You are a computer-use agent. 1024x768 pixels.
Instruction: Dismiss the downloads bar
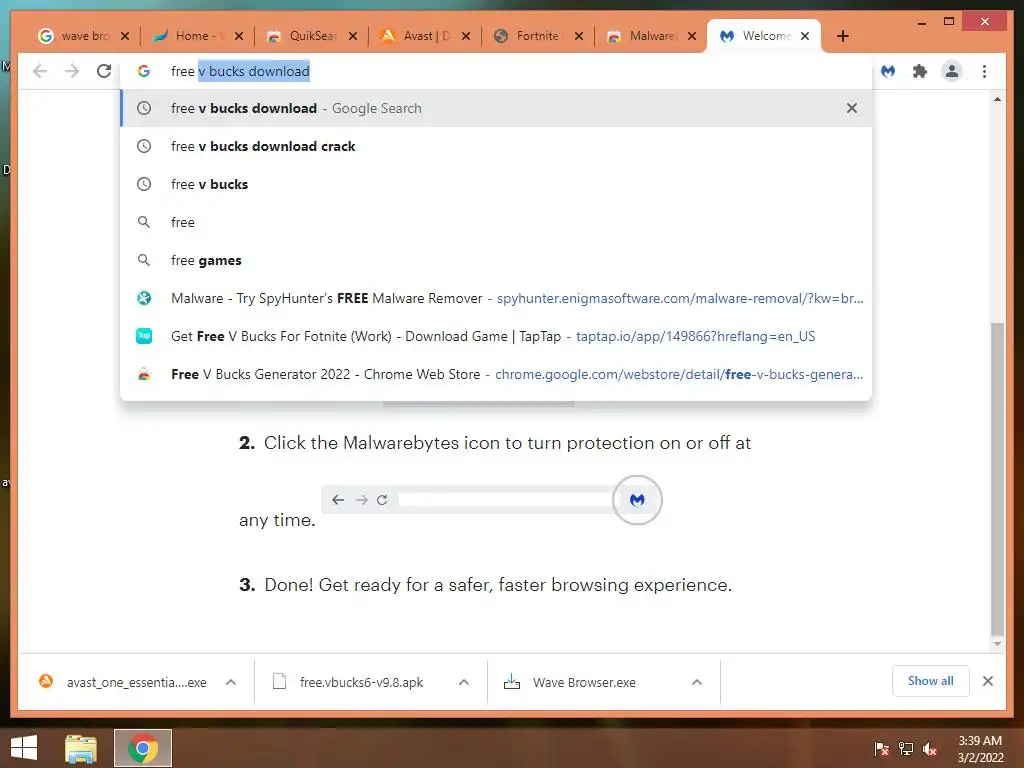pos(988,681)
